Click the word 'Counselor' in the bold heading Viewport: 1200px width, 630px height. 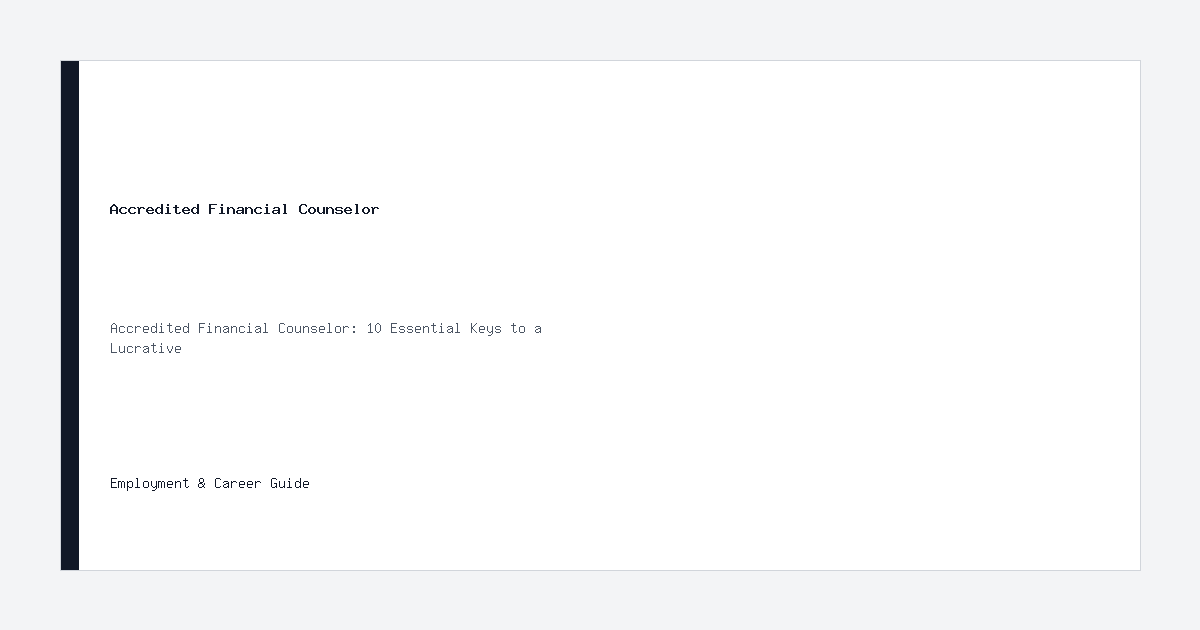pos(339,209)
